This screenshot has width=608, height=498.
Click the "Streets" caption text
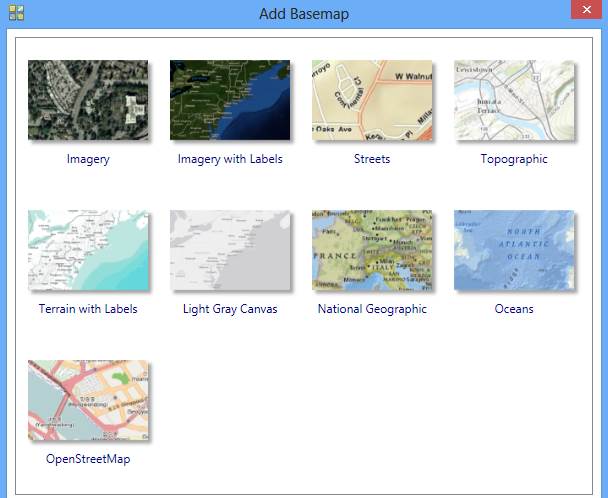(x=372, y=159)
